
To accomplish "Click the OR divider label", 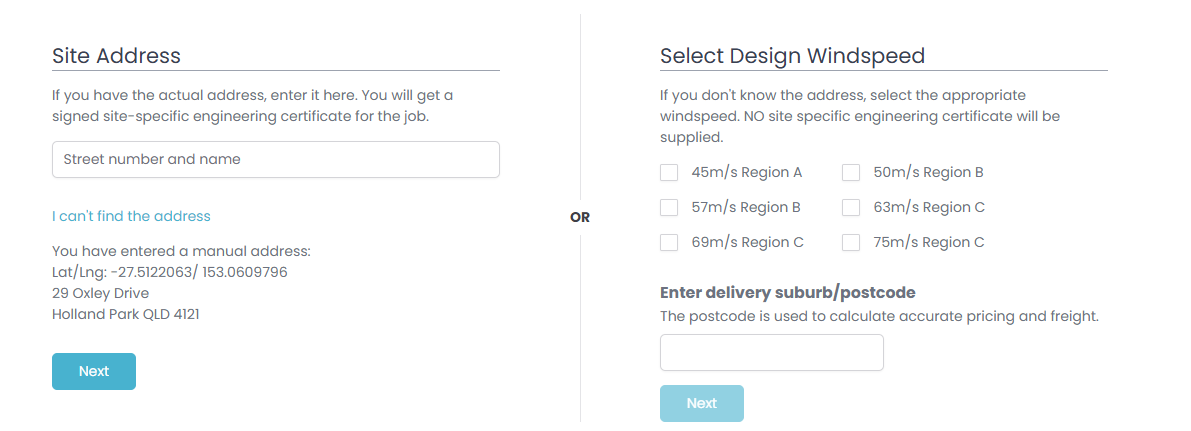I will click(x=580, y=217).
